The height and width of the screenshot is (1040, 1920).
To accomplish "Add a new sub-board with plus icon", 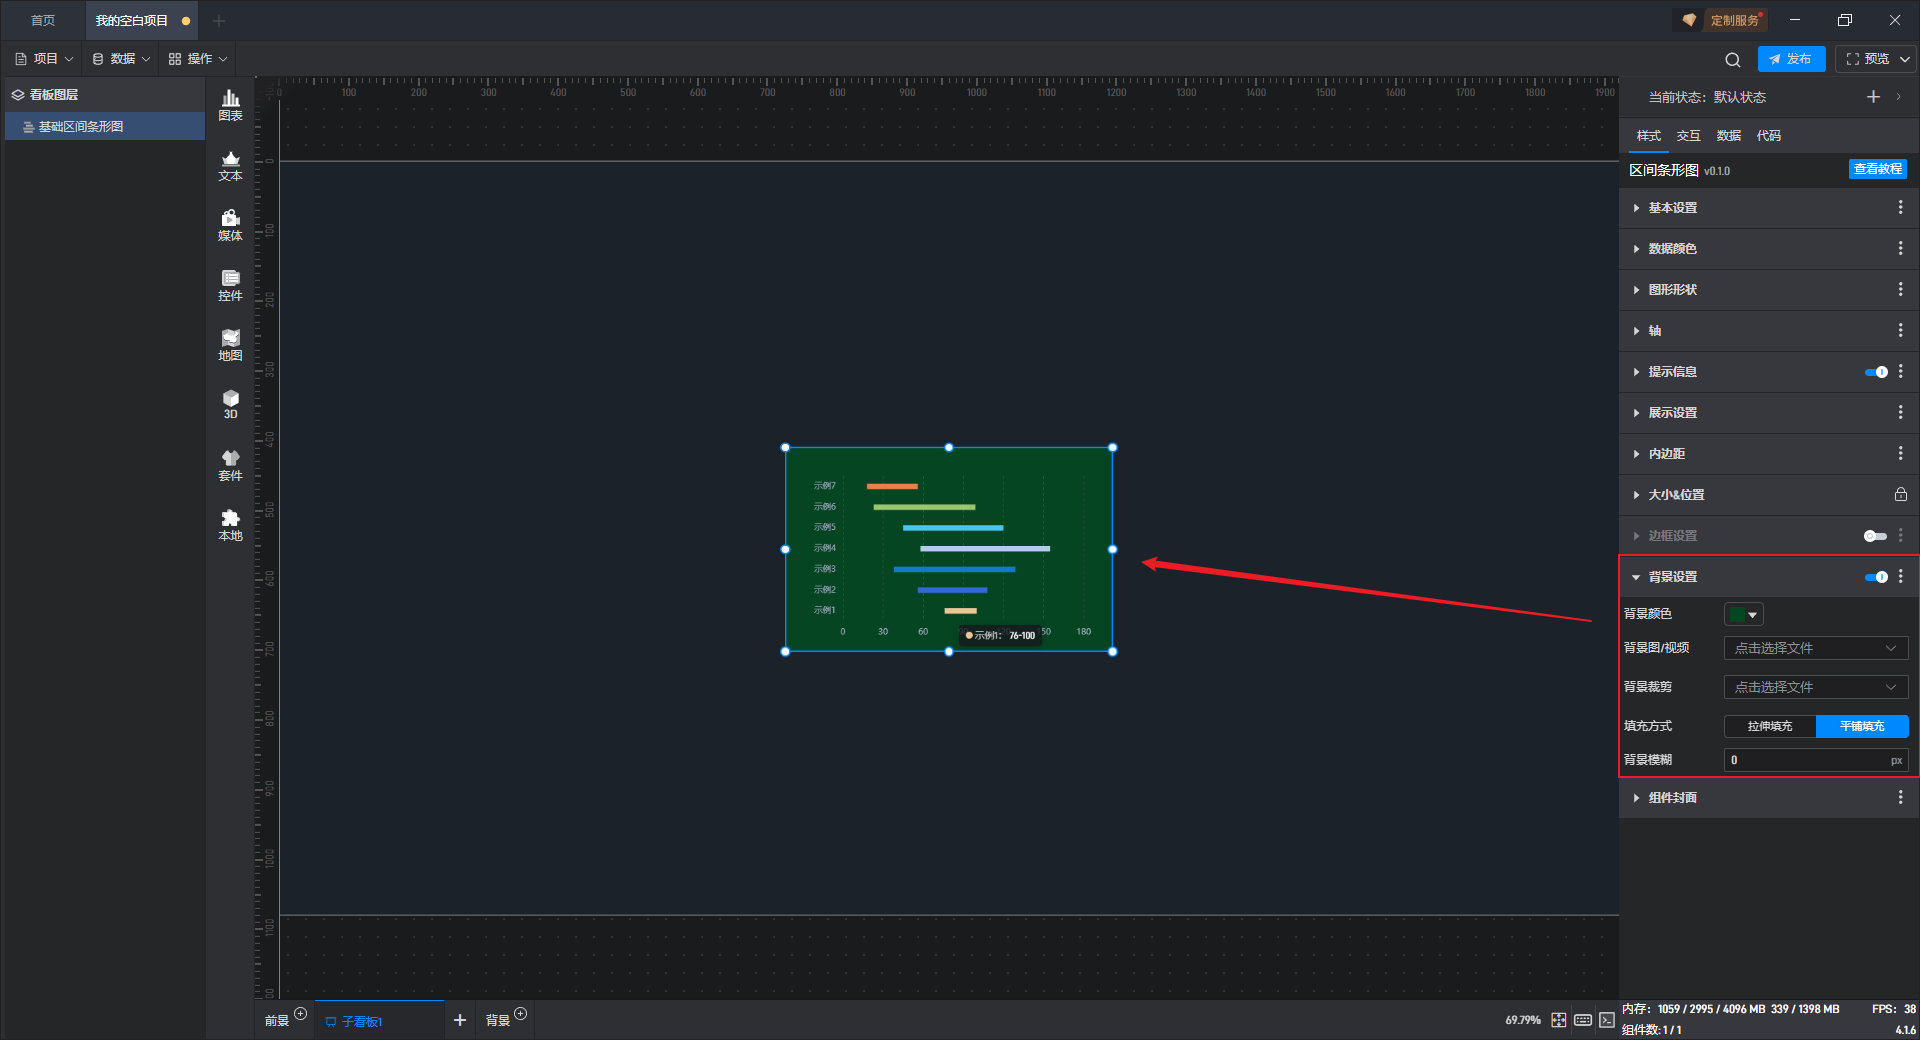I will tap(460, 1020).
